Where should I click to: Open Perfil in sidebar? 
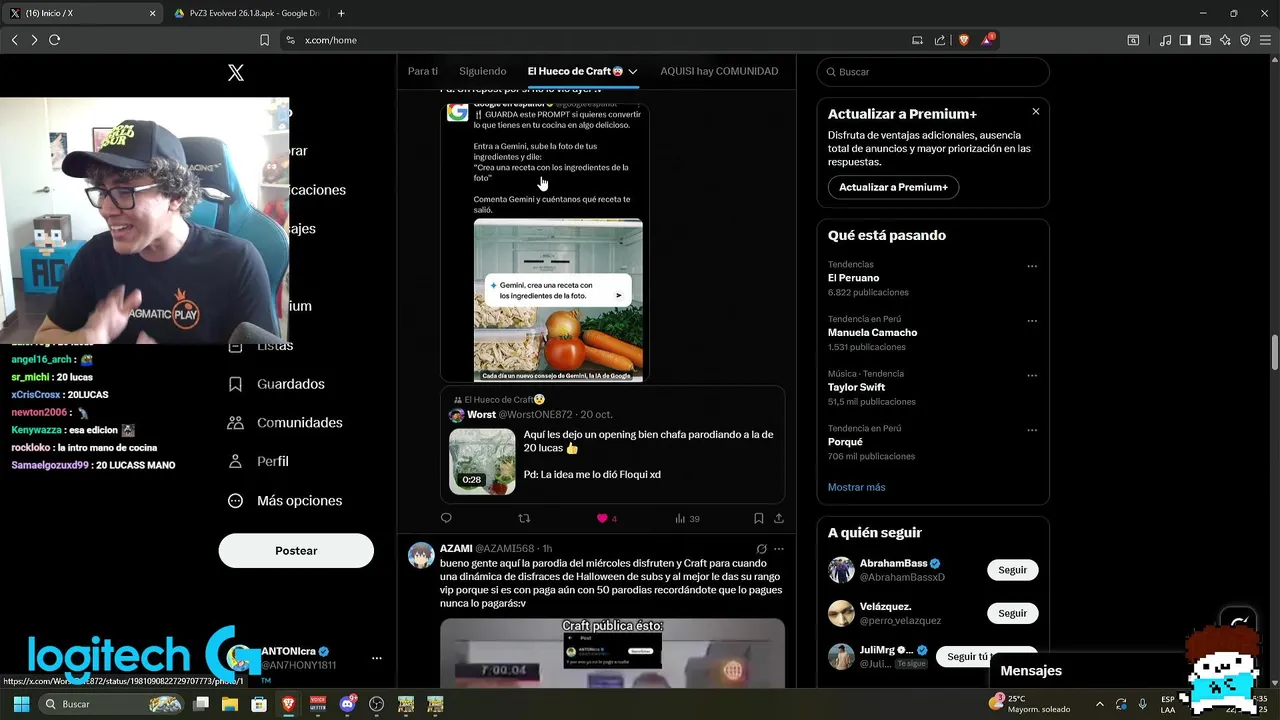258,462
